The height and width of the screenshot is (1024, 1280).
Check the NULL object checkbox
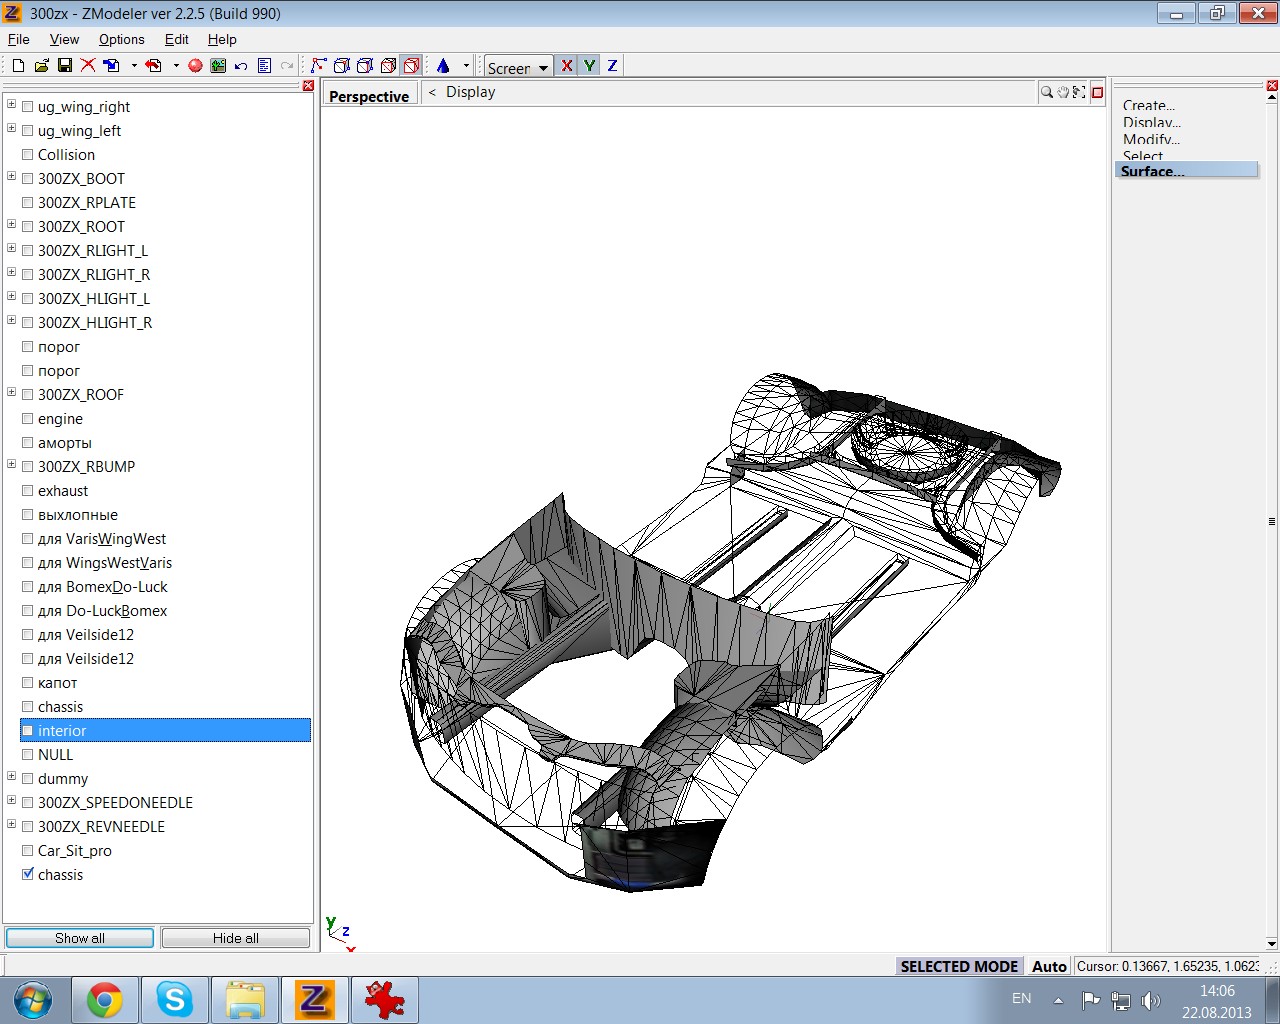pyautogui.click(x=28, y=755)
